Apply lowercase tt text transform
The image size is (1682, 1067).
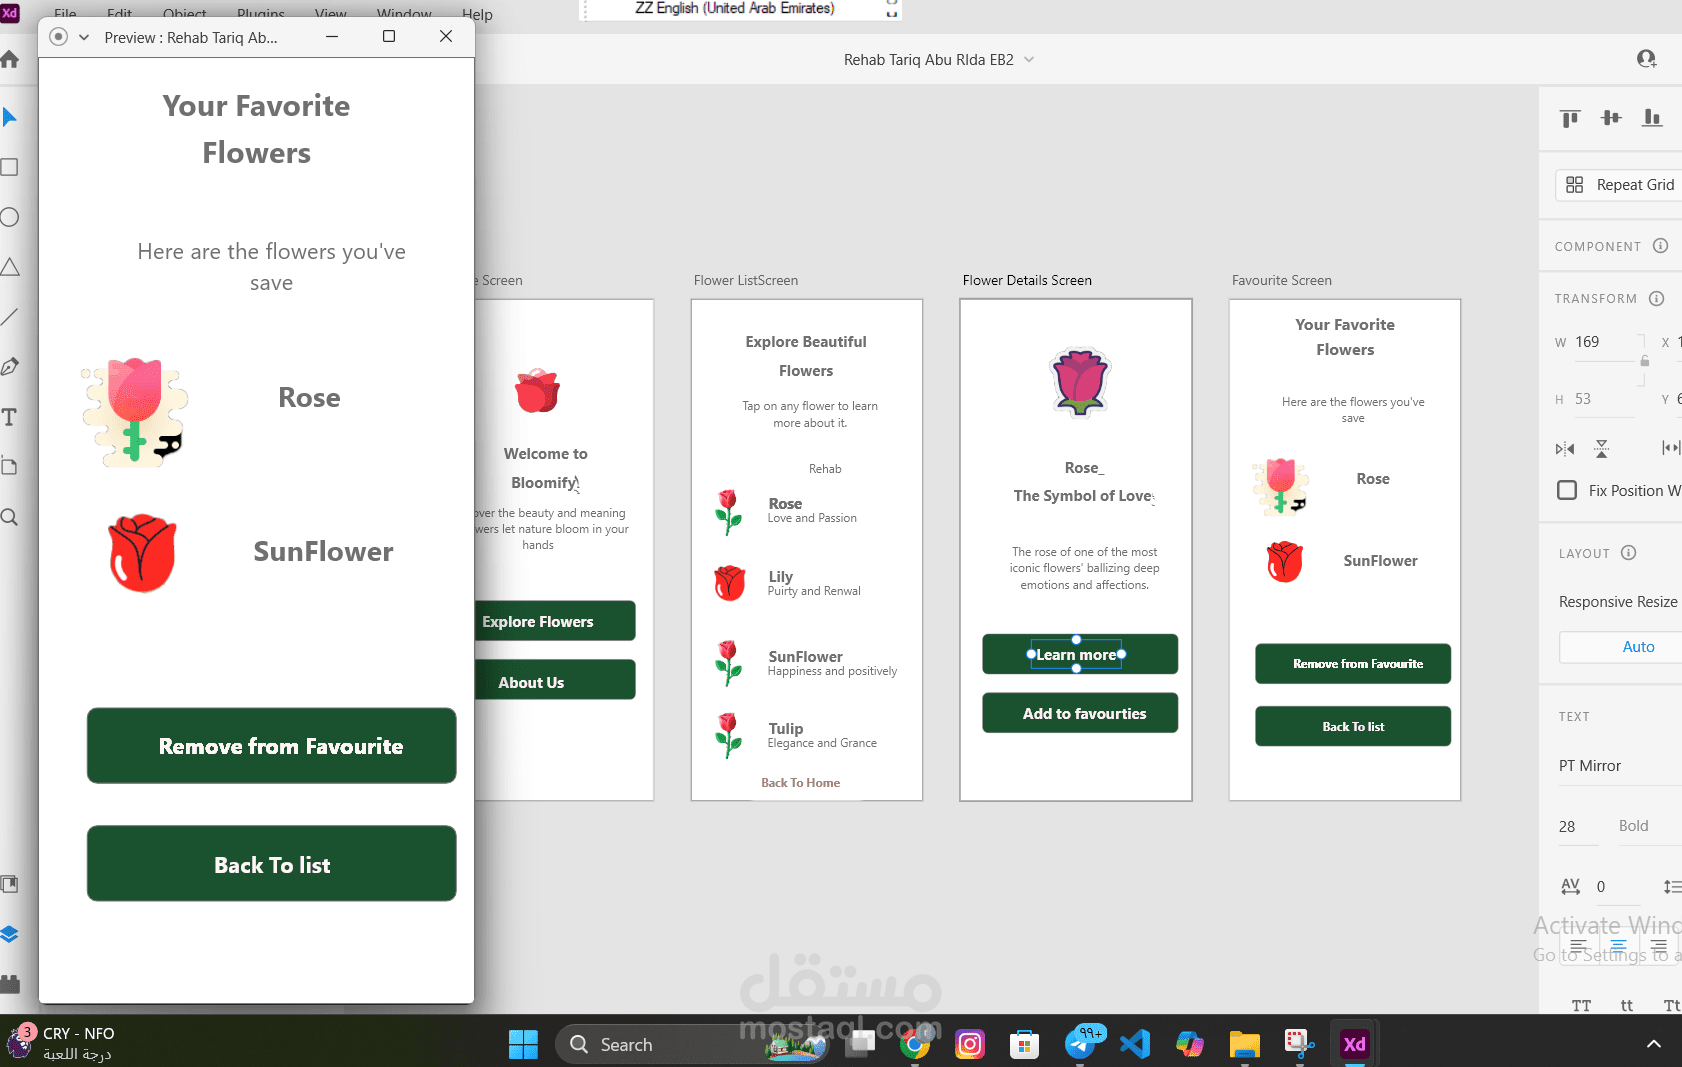tap(1627, 1006)
